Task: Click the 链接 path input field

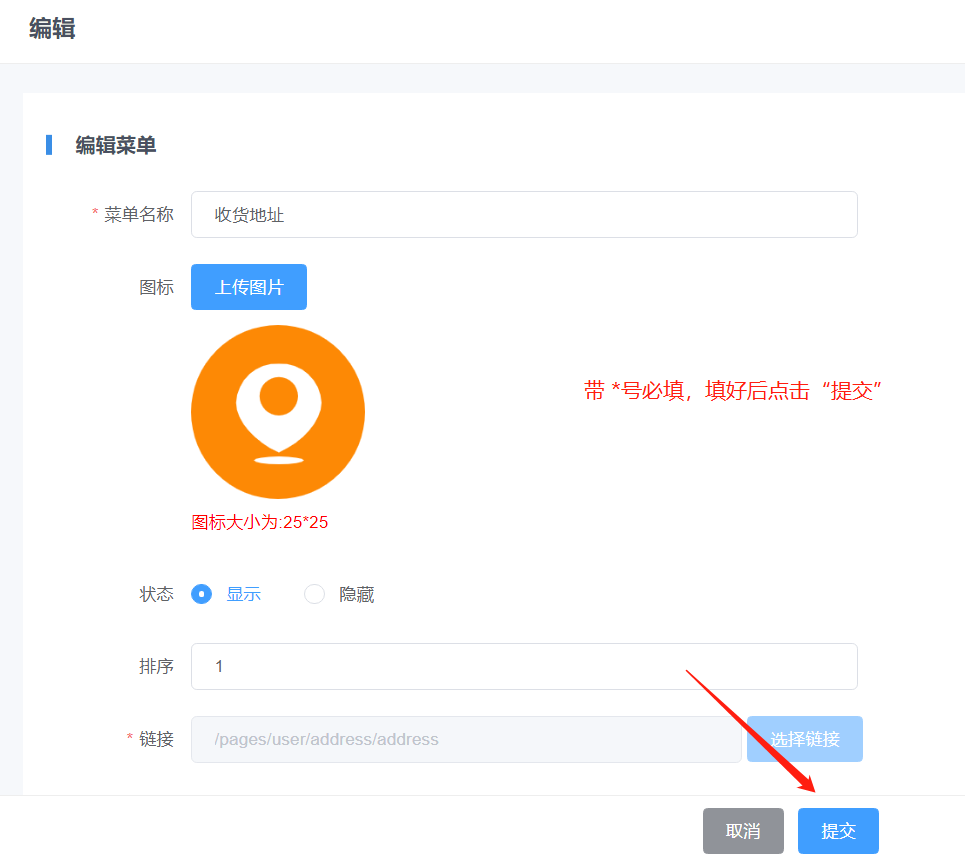Action: tap(466, 739)
